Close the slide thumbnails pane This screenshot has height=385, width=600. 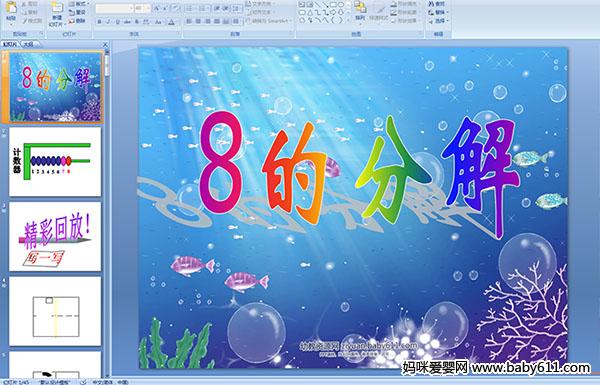(105, 45)
